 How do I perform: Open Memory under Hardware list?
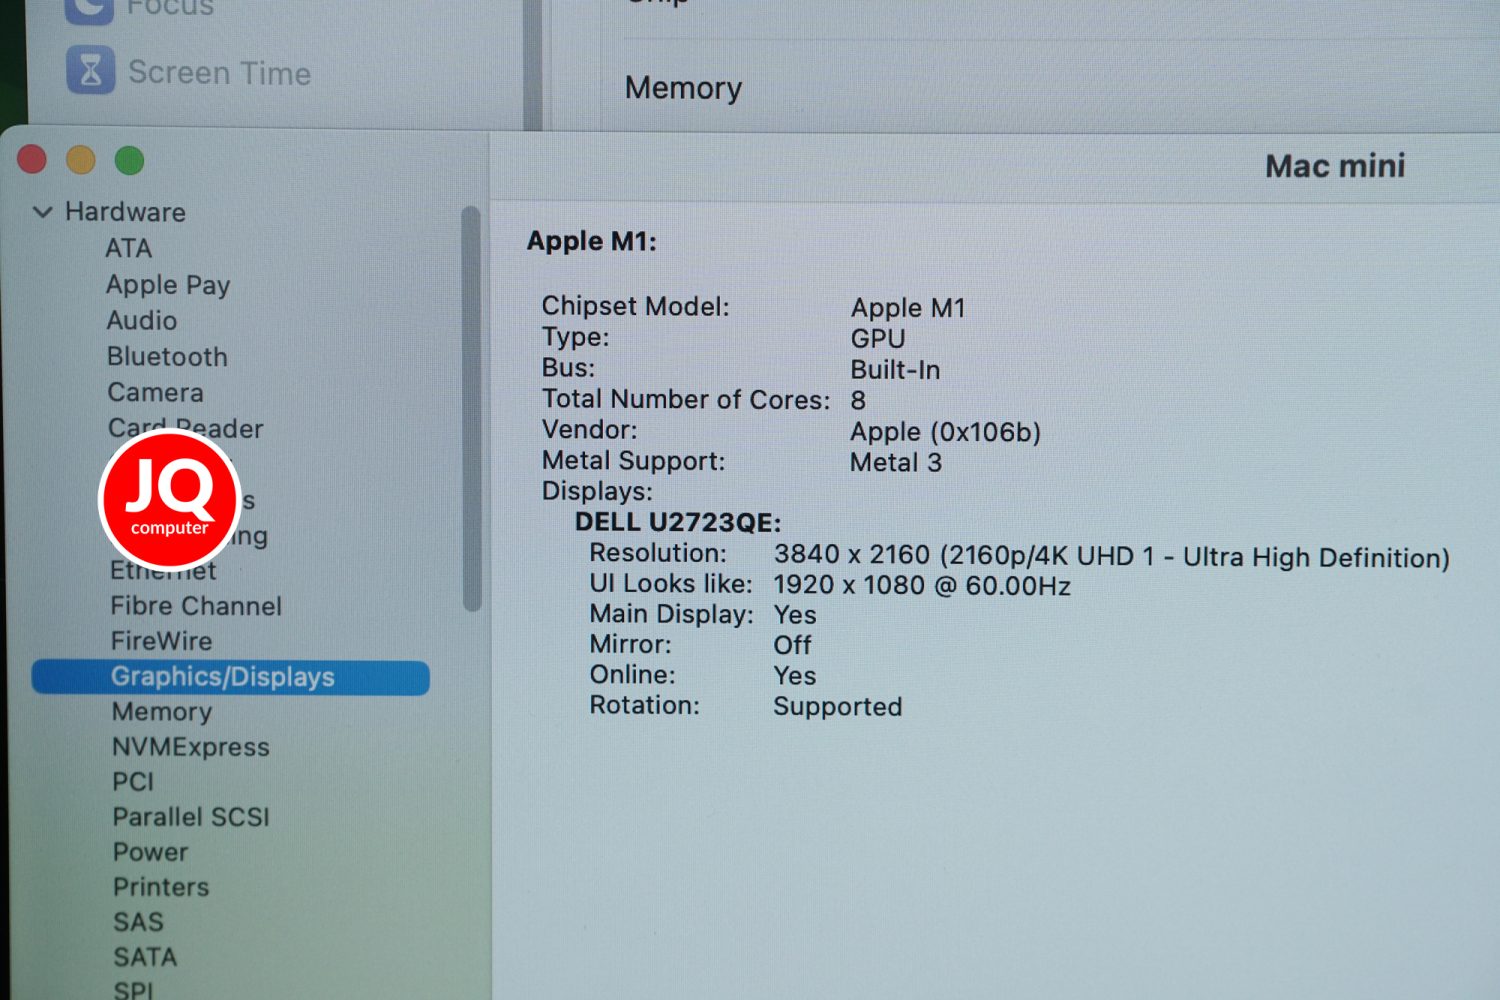pos(162,712)
